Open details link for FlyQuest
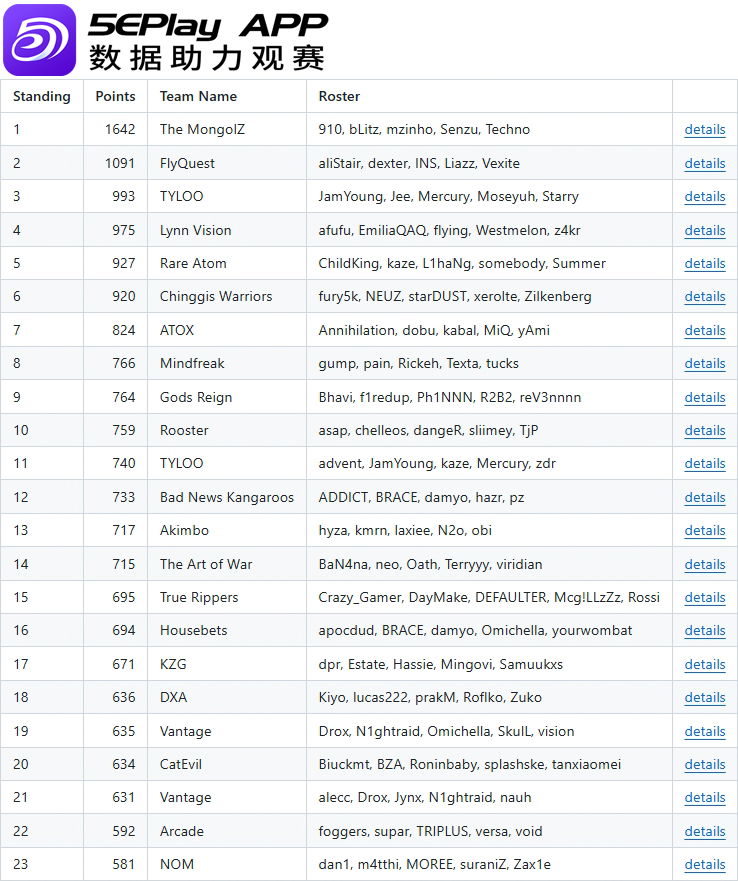This screenshot has width=738, height=881. [x=705, y=164]
